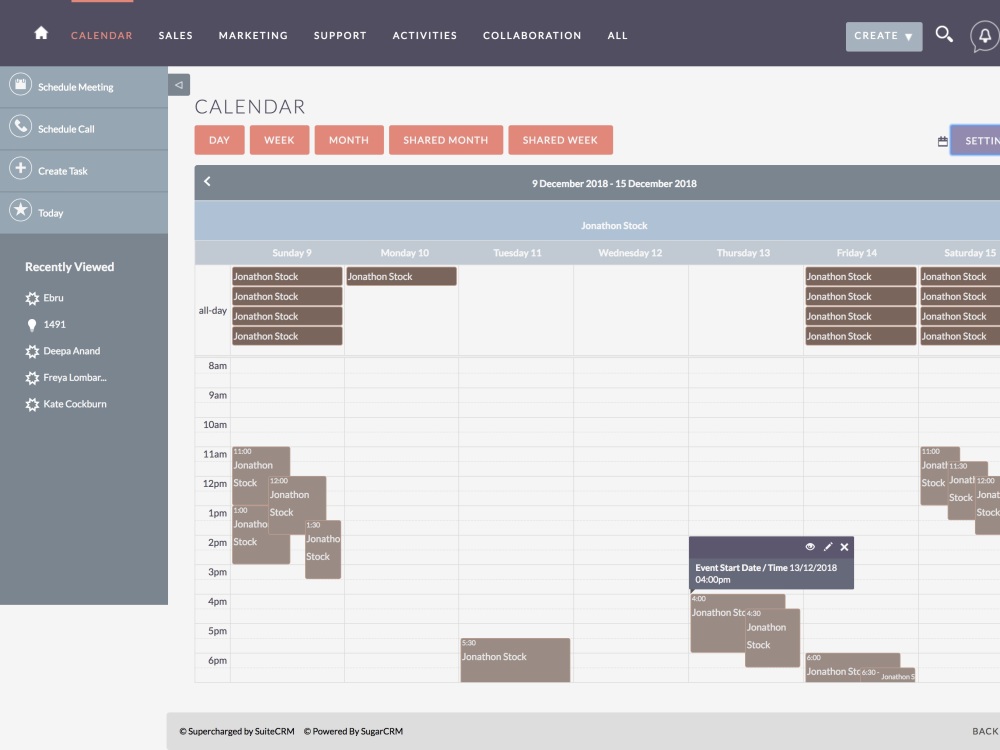Open recently viewed Ebru record

pos(54,298)
